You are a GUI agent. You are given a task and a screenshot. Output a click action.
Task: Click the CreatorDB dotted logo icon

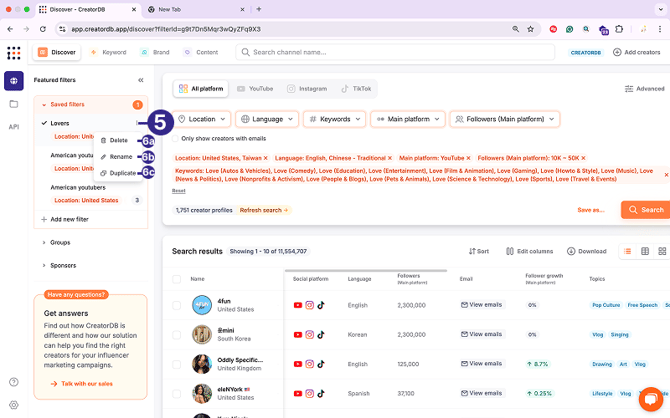click(x=14, y=53)
